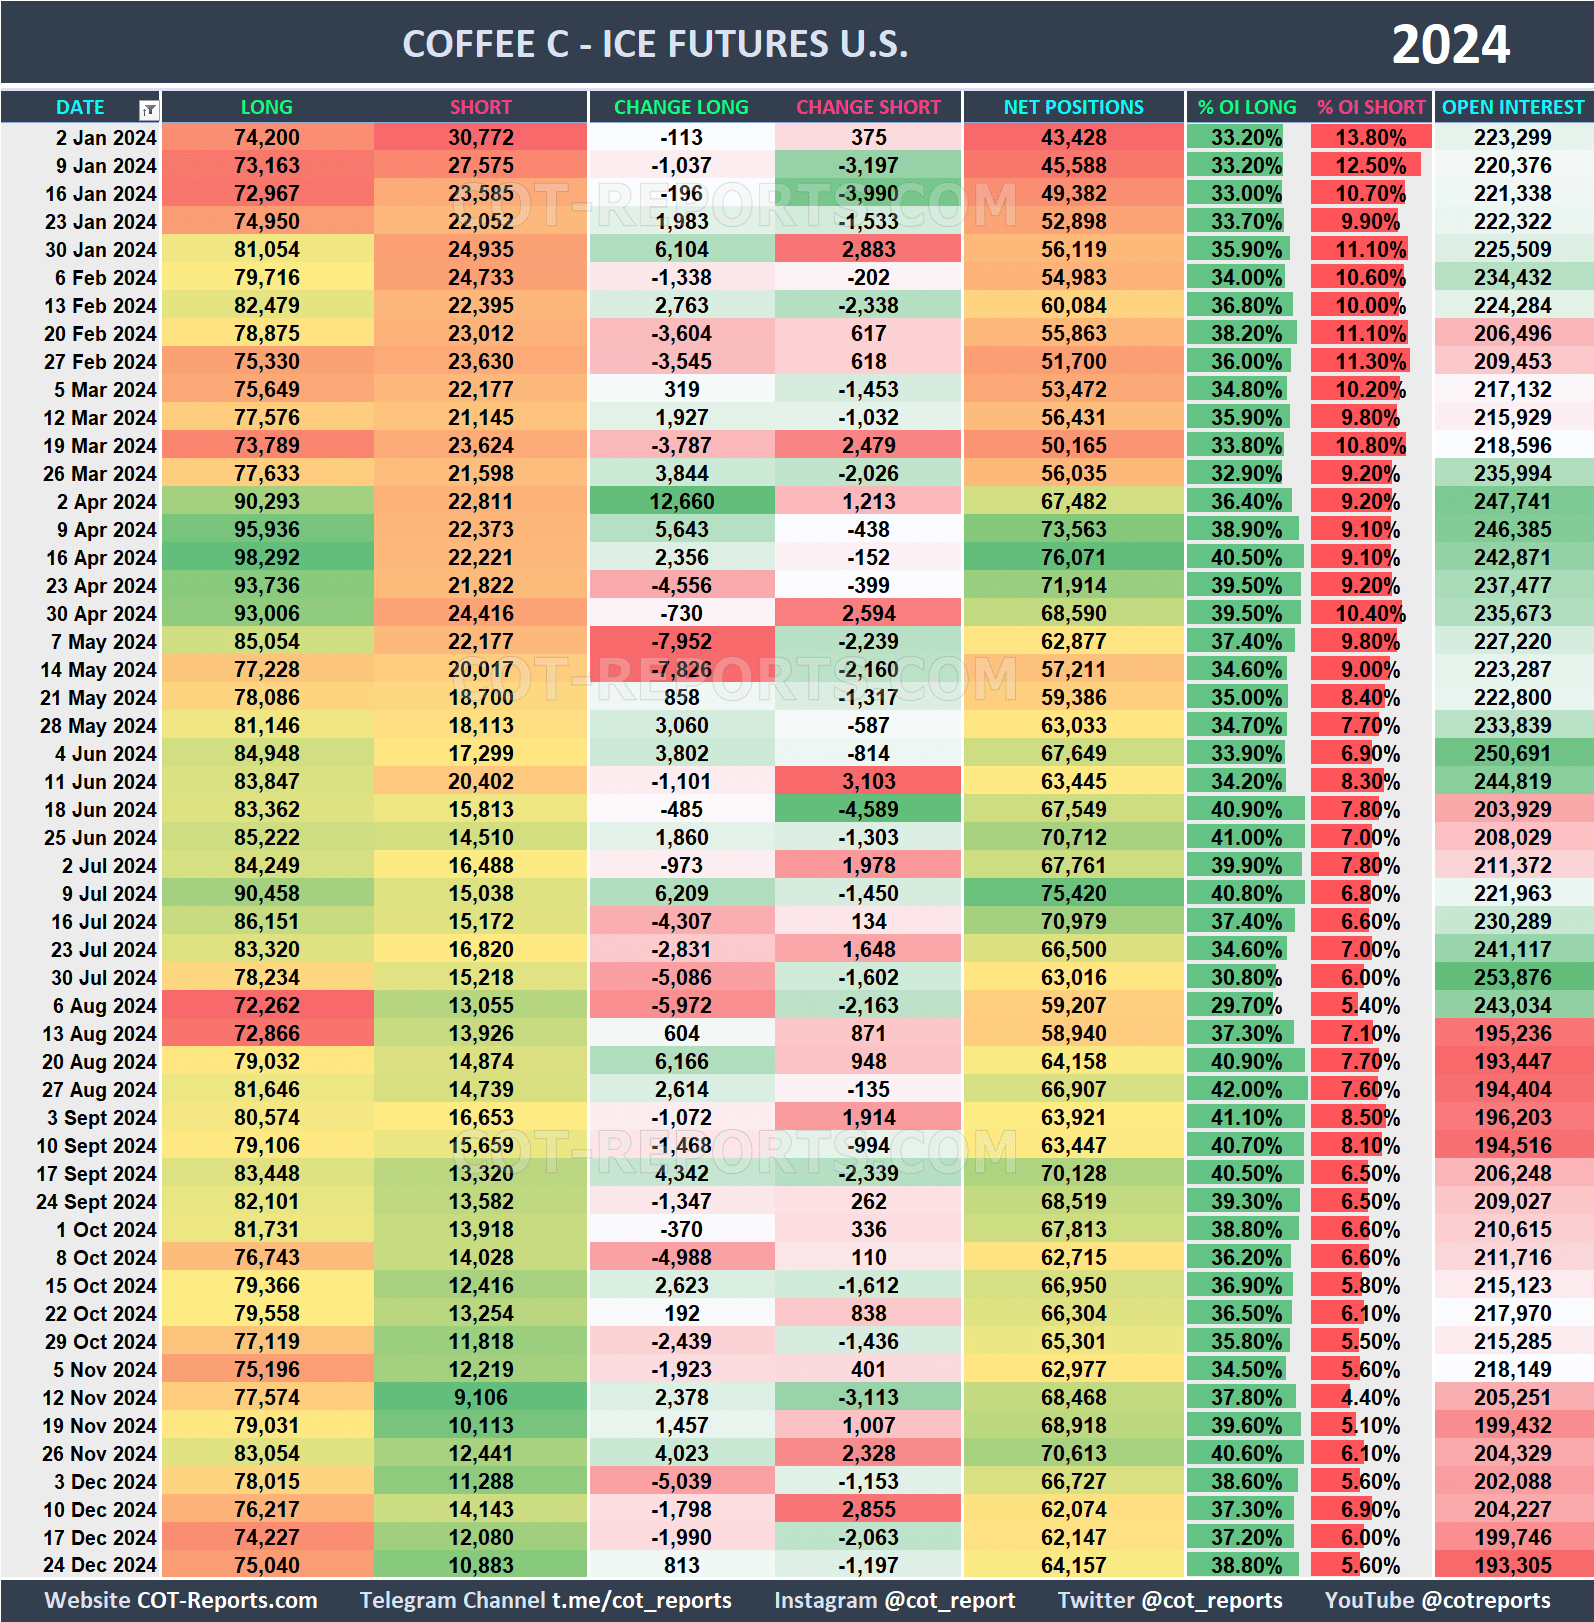Select the 98,292 long position cell

point(266,557)
